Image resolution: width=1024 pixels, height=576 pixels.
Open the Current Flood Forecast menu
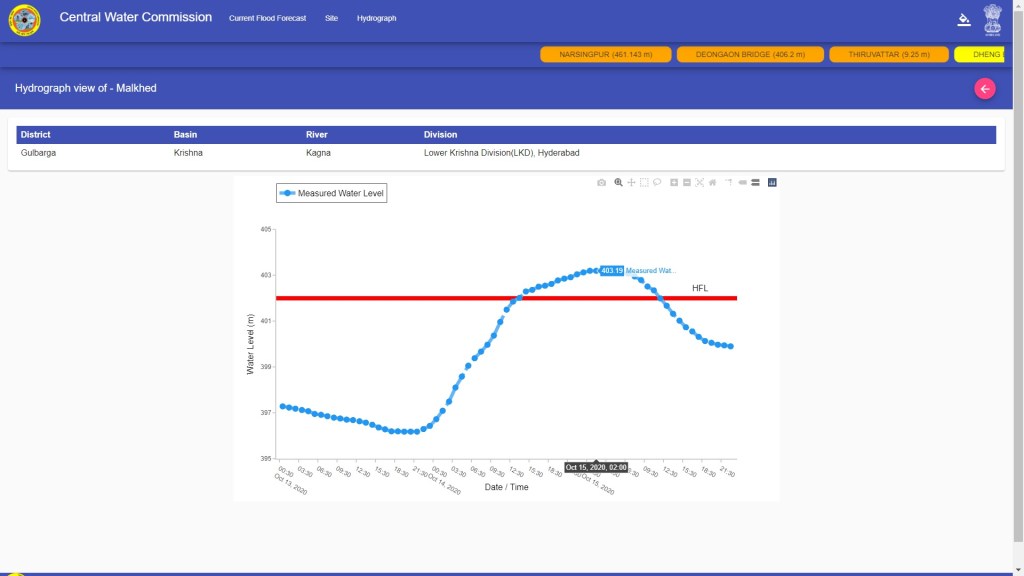(x=267, y=18)
